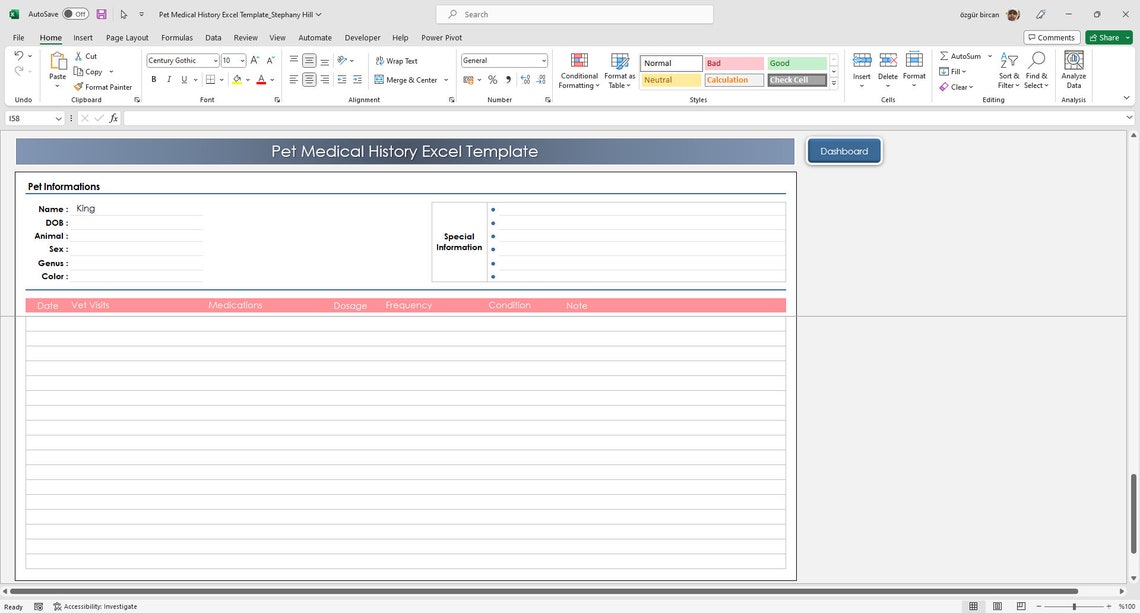Image resolution: width=1140 pixels, height=613 pixels.
Task: Open the Century Gothic font dropdown
Action: 216,60
